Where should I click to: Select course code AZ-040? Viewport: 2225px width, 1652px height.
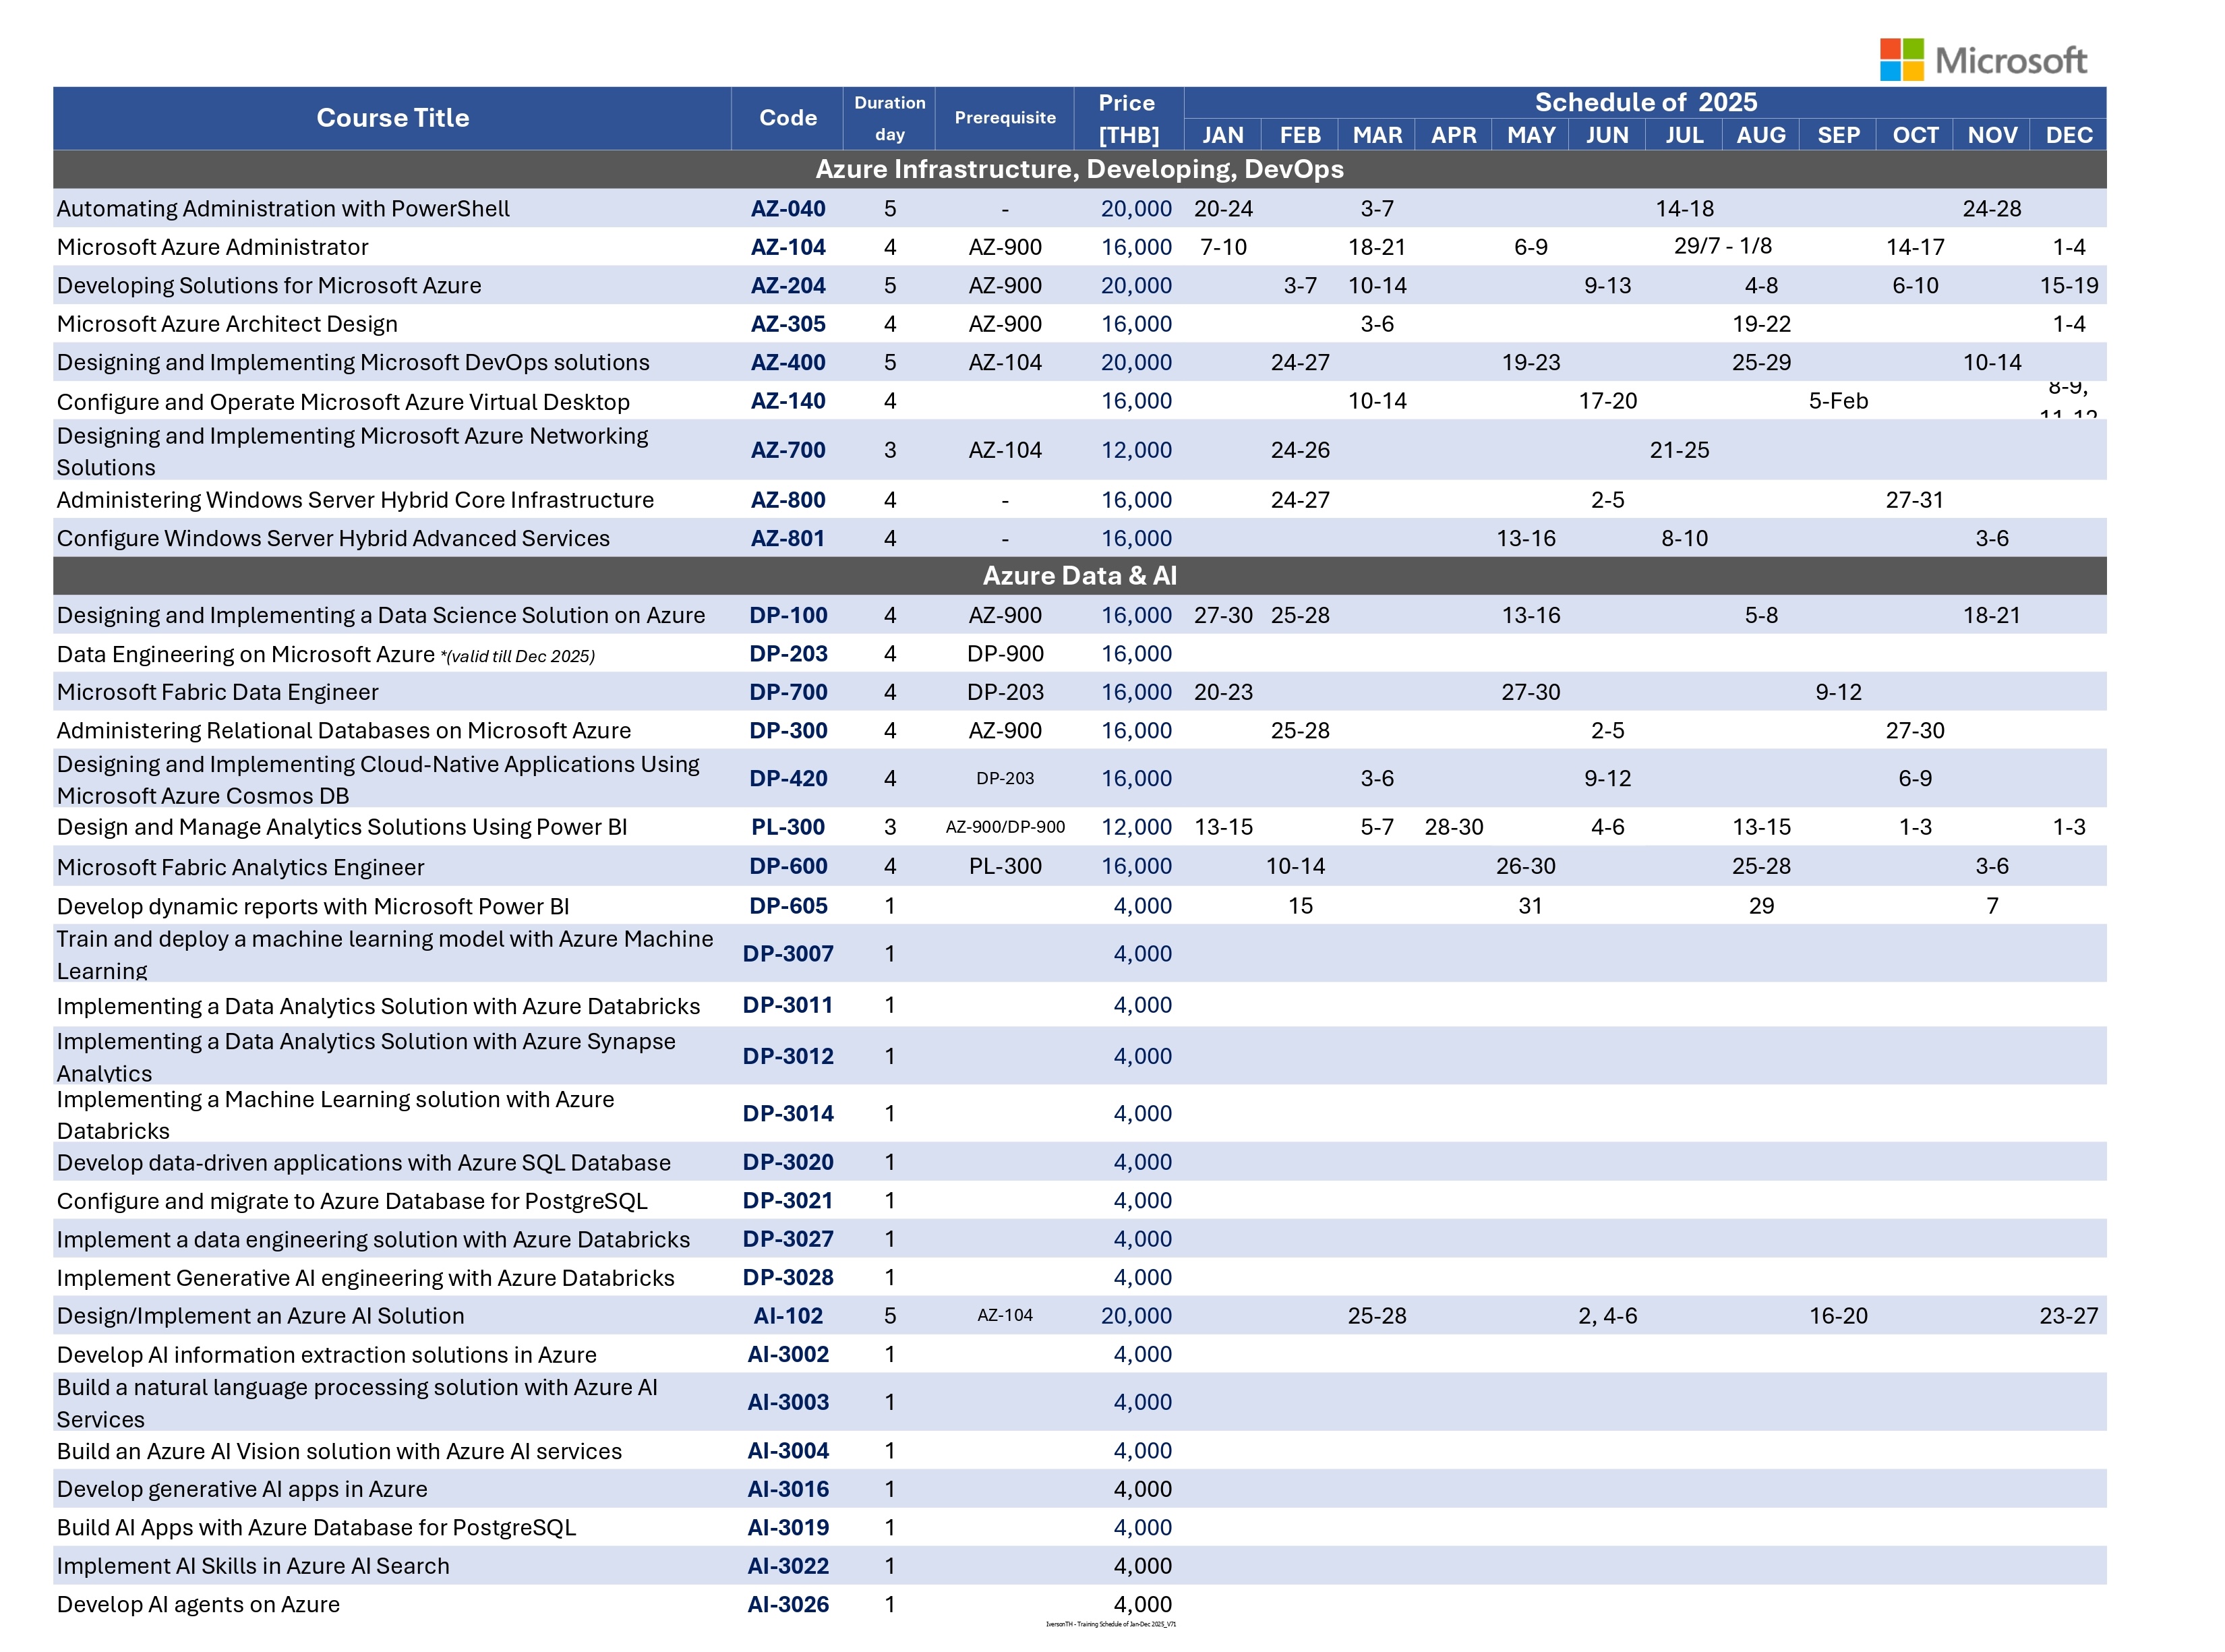tap(788, 209)
